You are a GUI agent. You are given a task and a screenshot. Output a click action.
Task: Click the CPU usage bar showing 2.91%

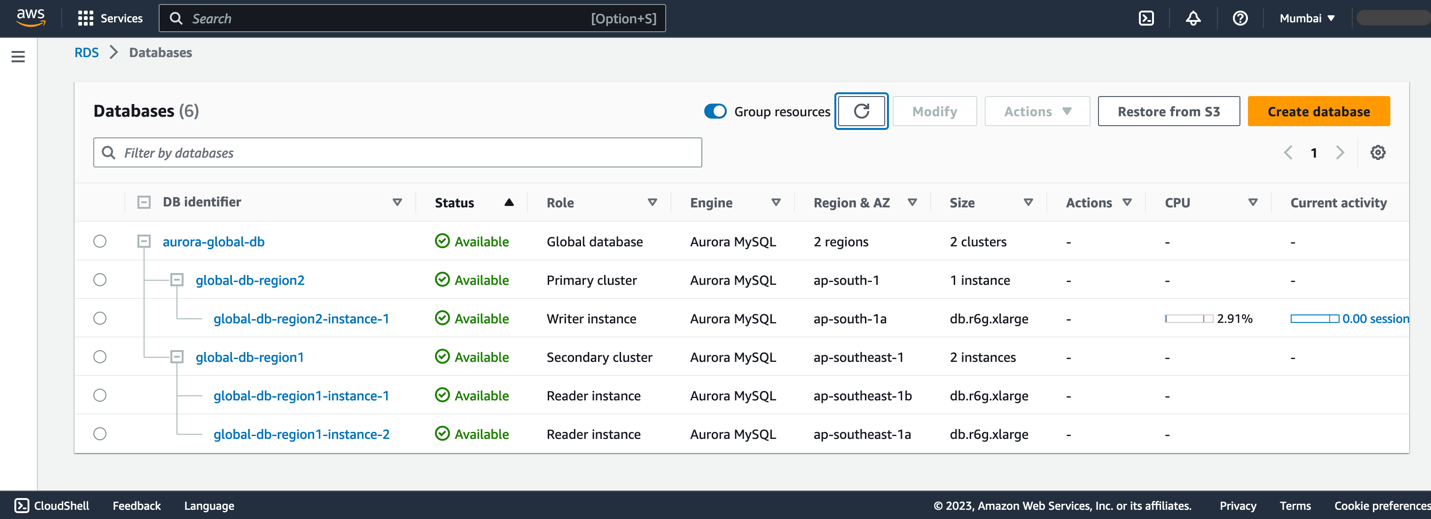(1189, 319)
